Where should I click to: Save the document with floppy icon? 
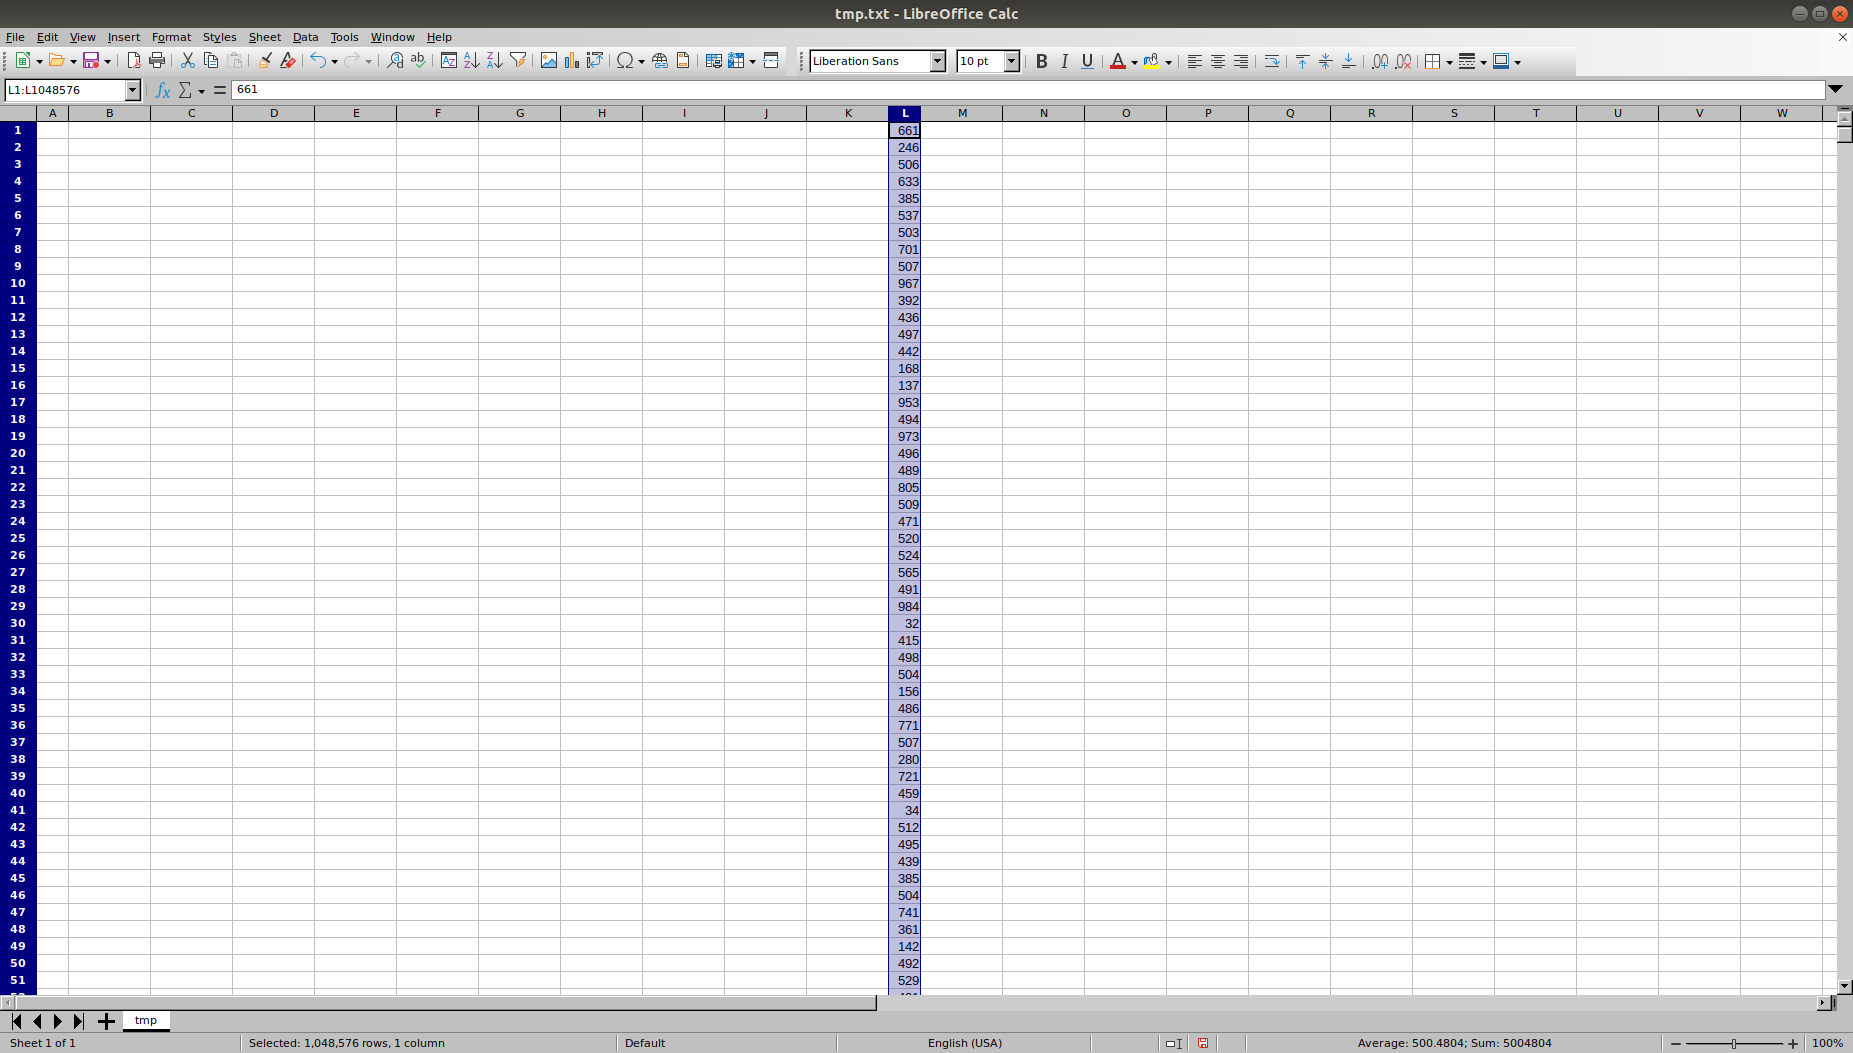pyautogui.click(x=91, y=61)
